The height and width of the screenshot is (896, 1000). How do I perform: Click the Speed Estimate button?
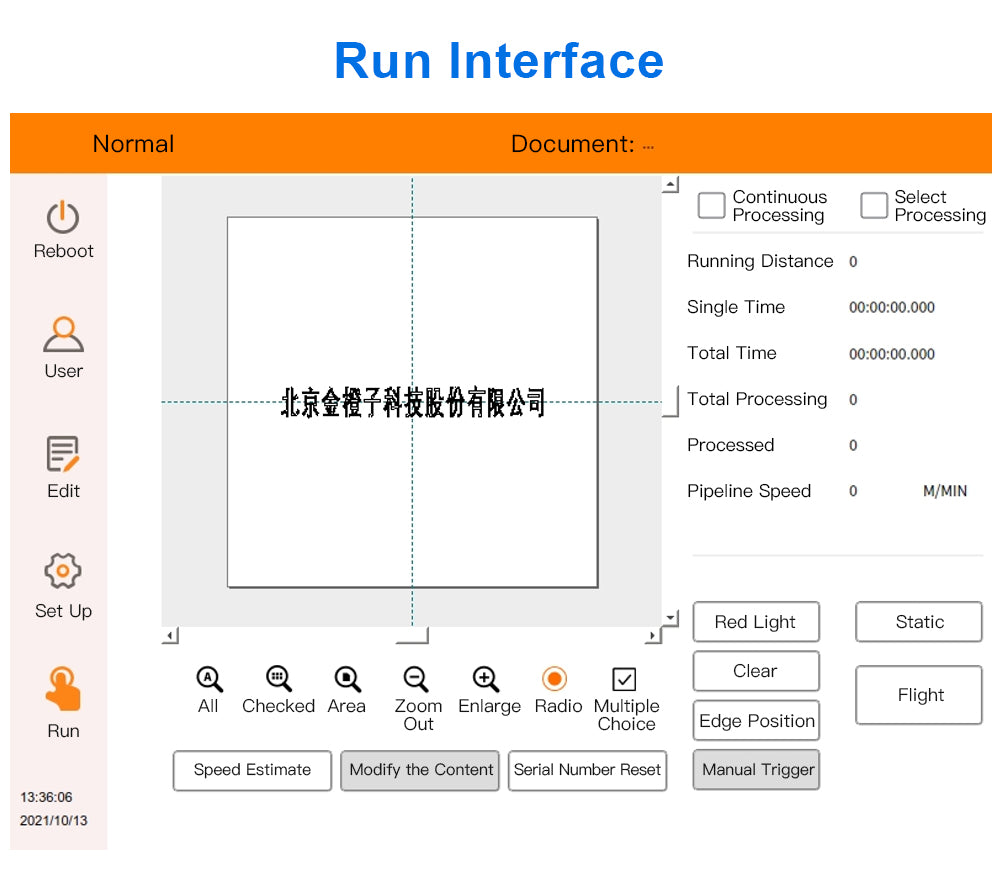click(x=253, y=770)
